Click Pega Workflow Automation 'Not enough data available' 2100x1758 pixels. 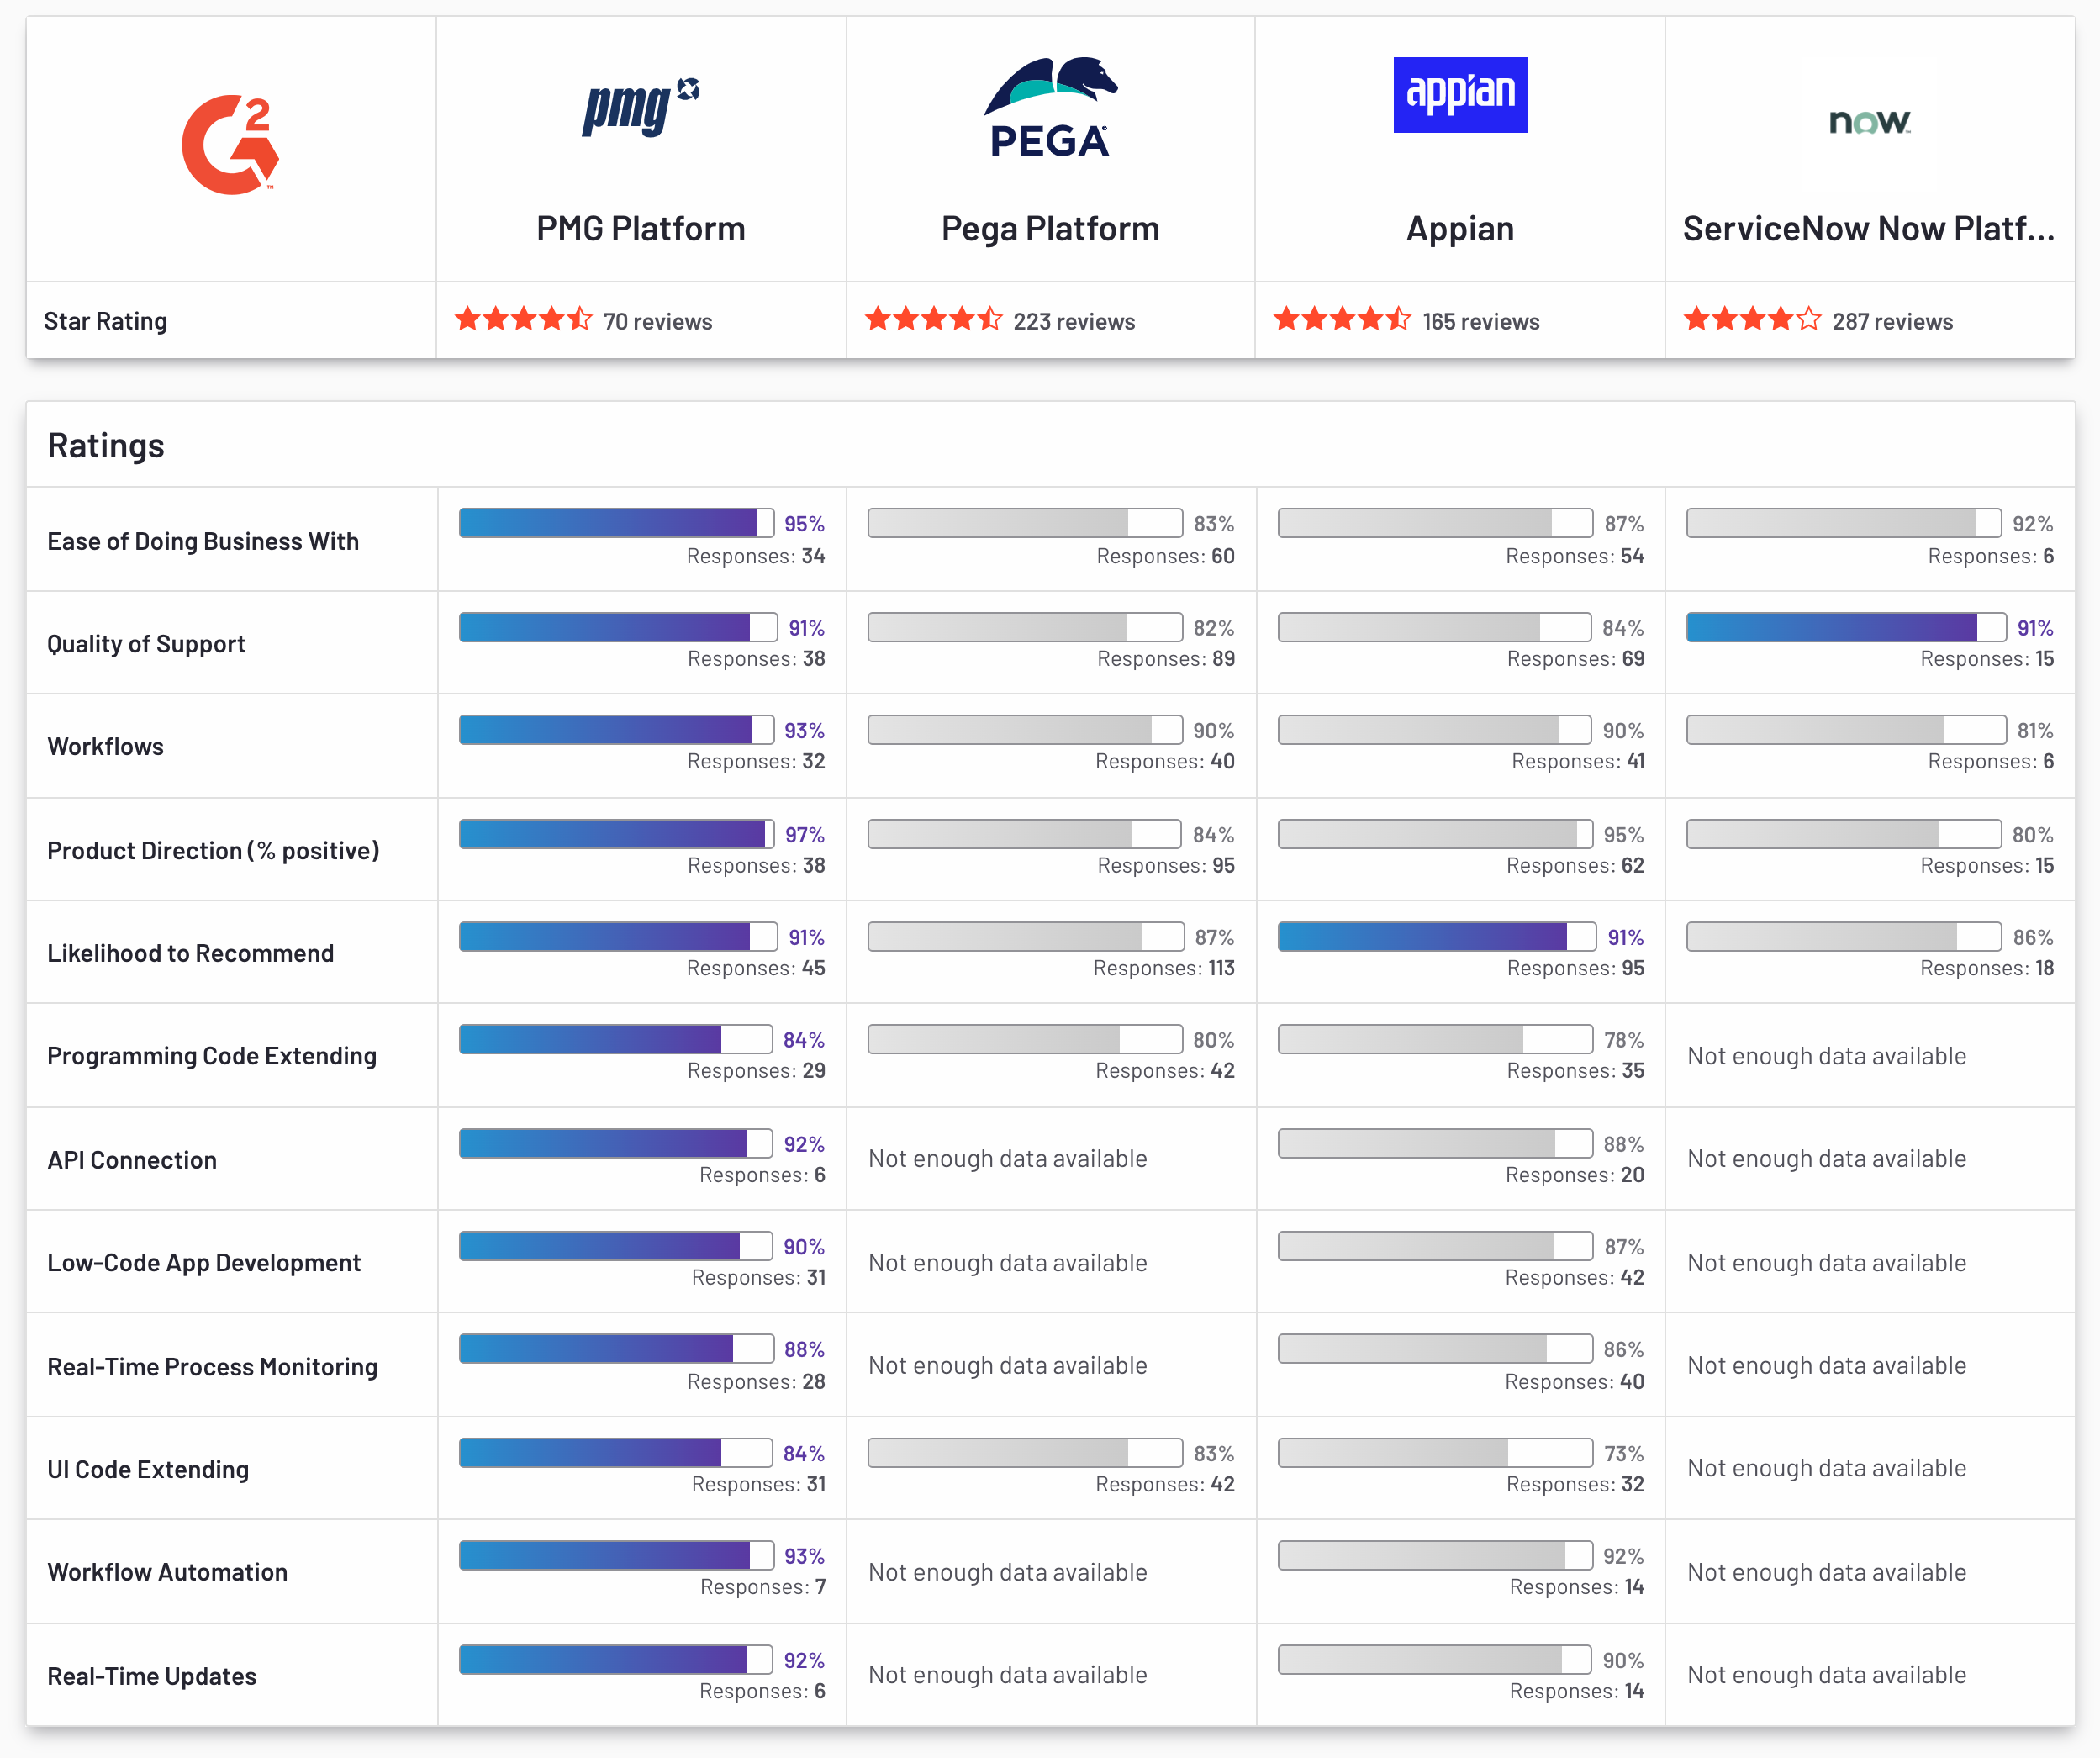pyautogui.click(x=1007, y=1572)
